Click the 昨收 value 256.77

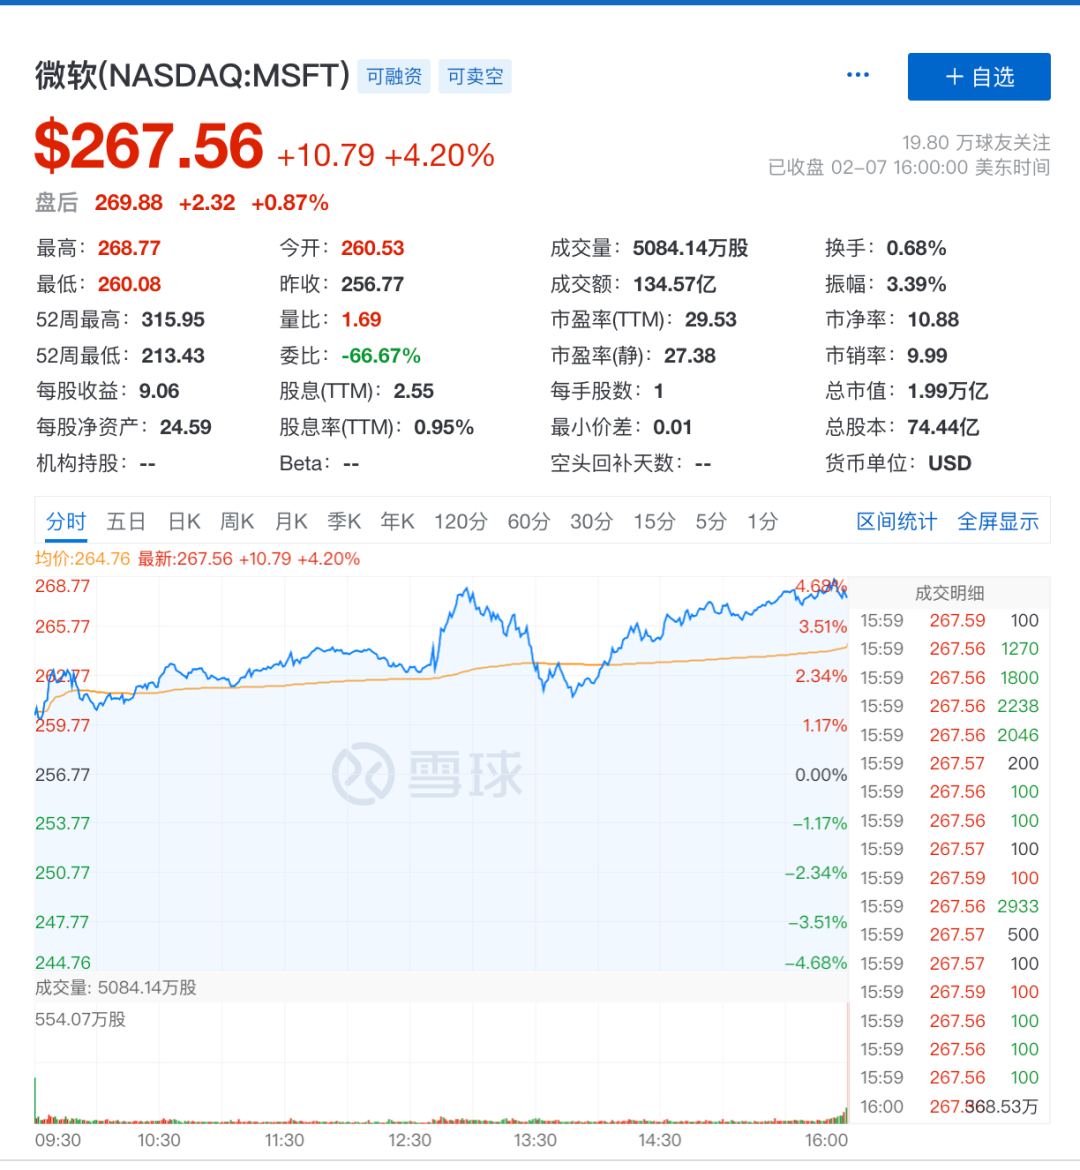[372, 284]
